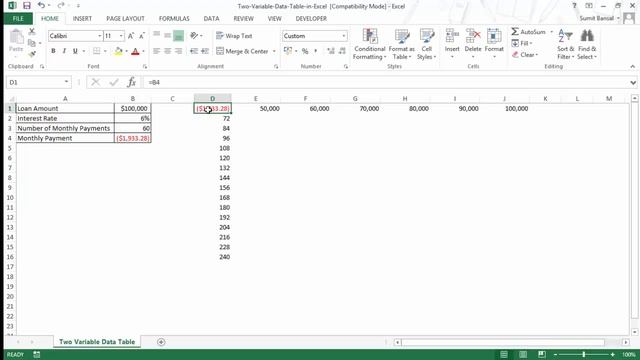Open Conditional Formatting menu
Viewport: 640px width, 360px height.
point(369,44)
